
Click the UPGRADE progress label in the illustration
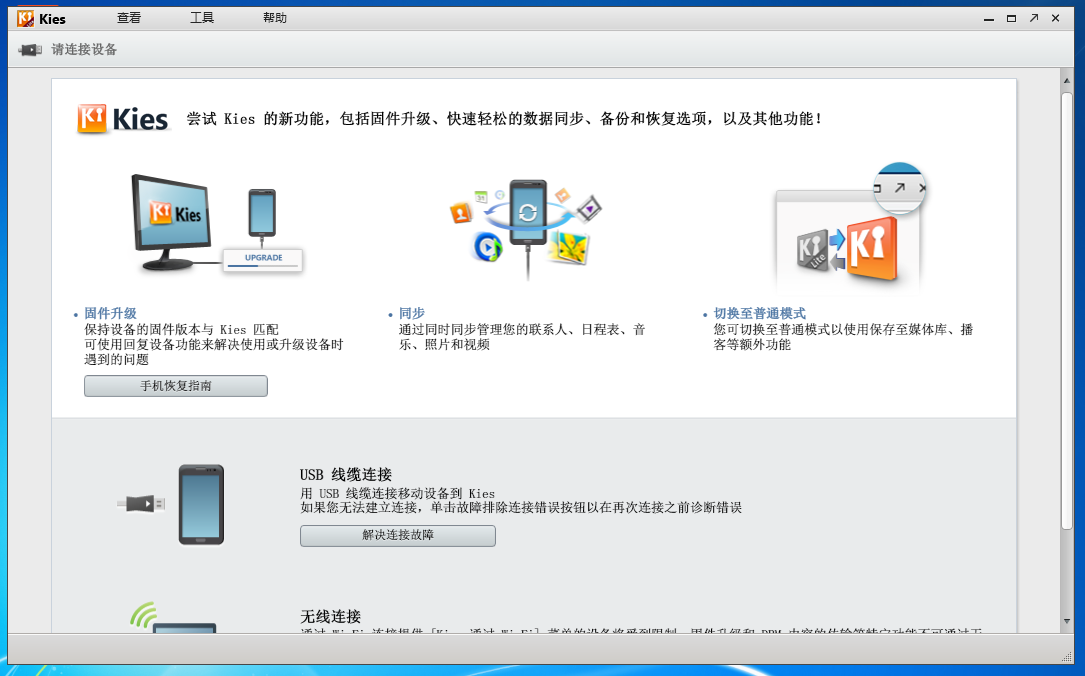point(264,257)
